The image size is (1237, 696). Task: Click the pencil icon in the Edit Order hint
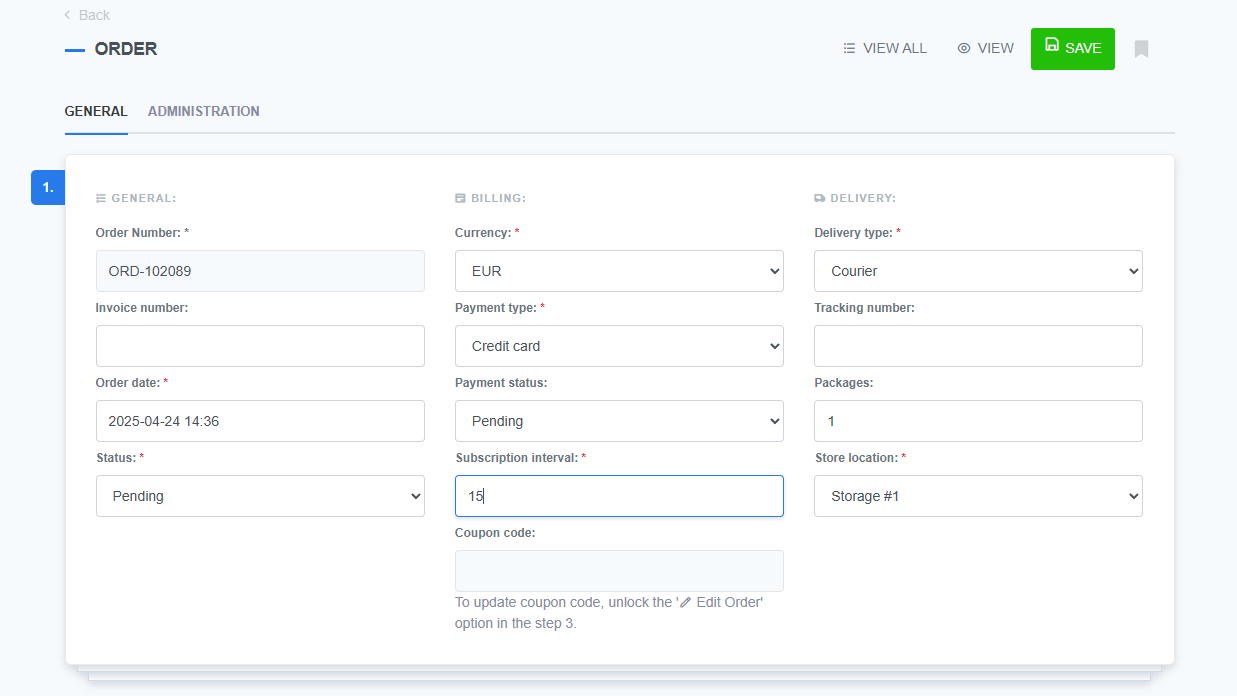click(x=683, y=602)
